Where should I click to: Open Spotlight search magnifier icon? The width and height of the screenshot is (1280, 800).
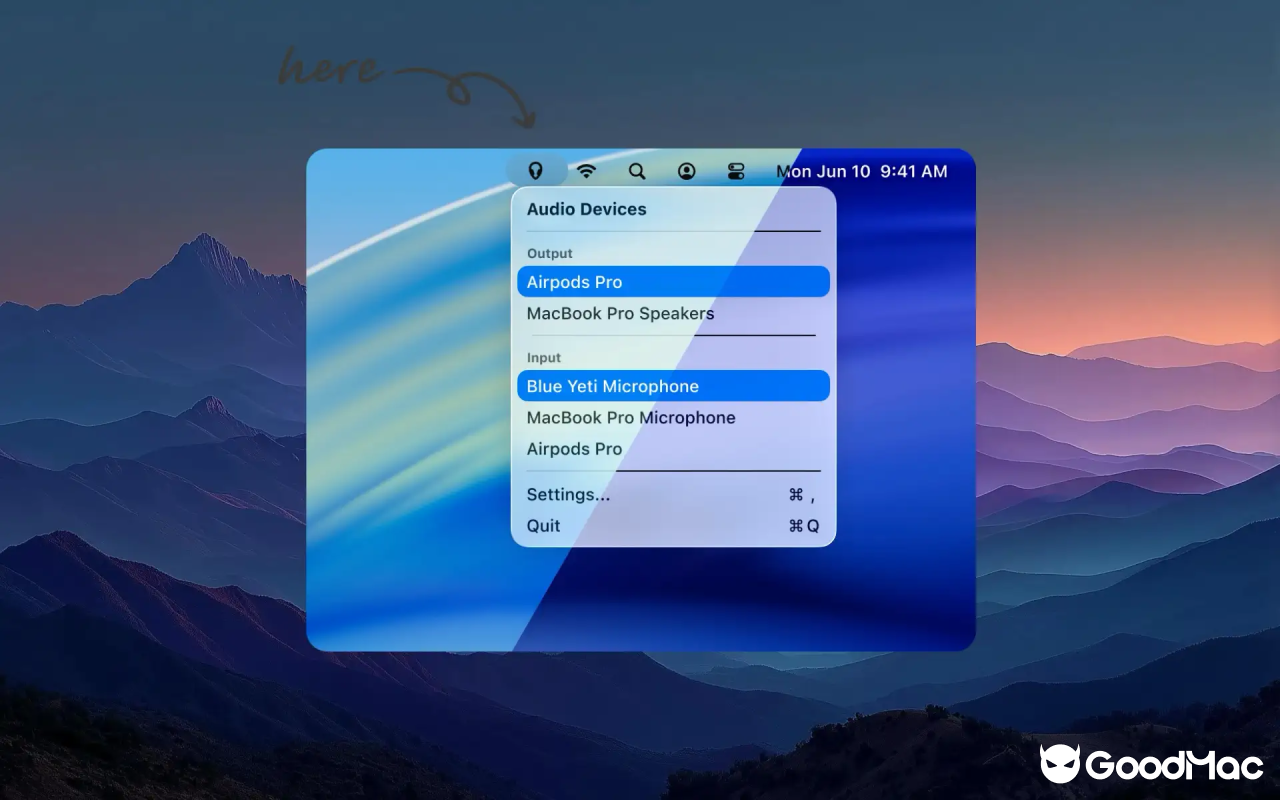[x=637, y=171]
